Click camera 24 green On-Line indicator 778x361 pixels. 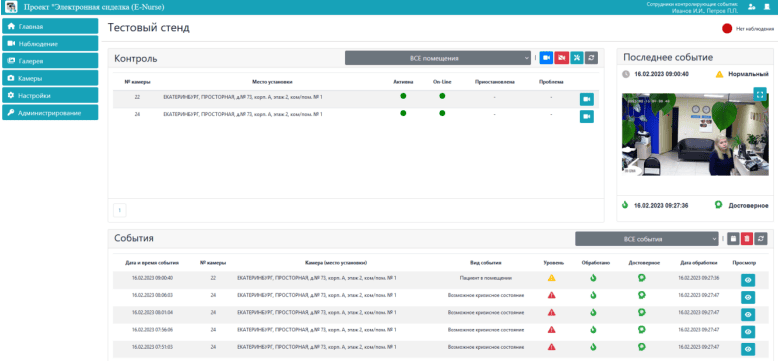coord(442,113)
